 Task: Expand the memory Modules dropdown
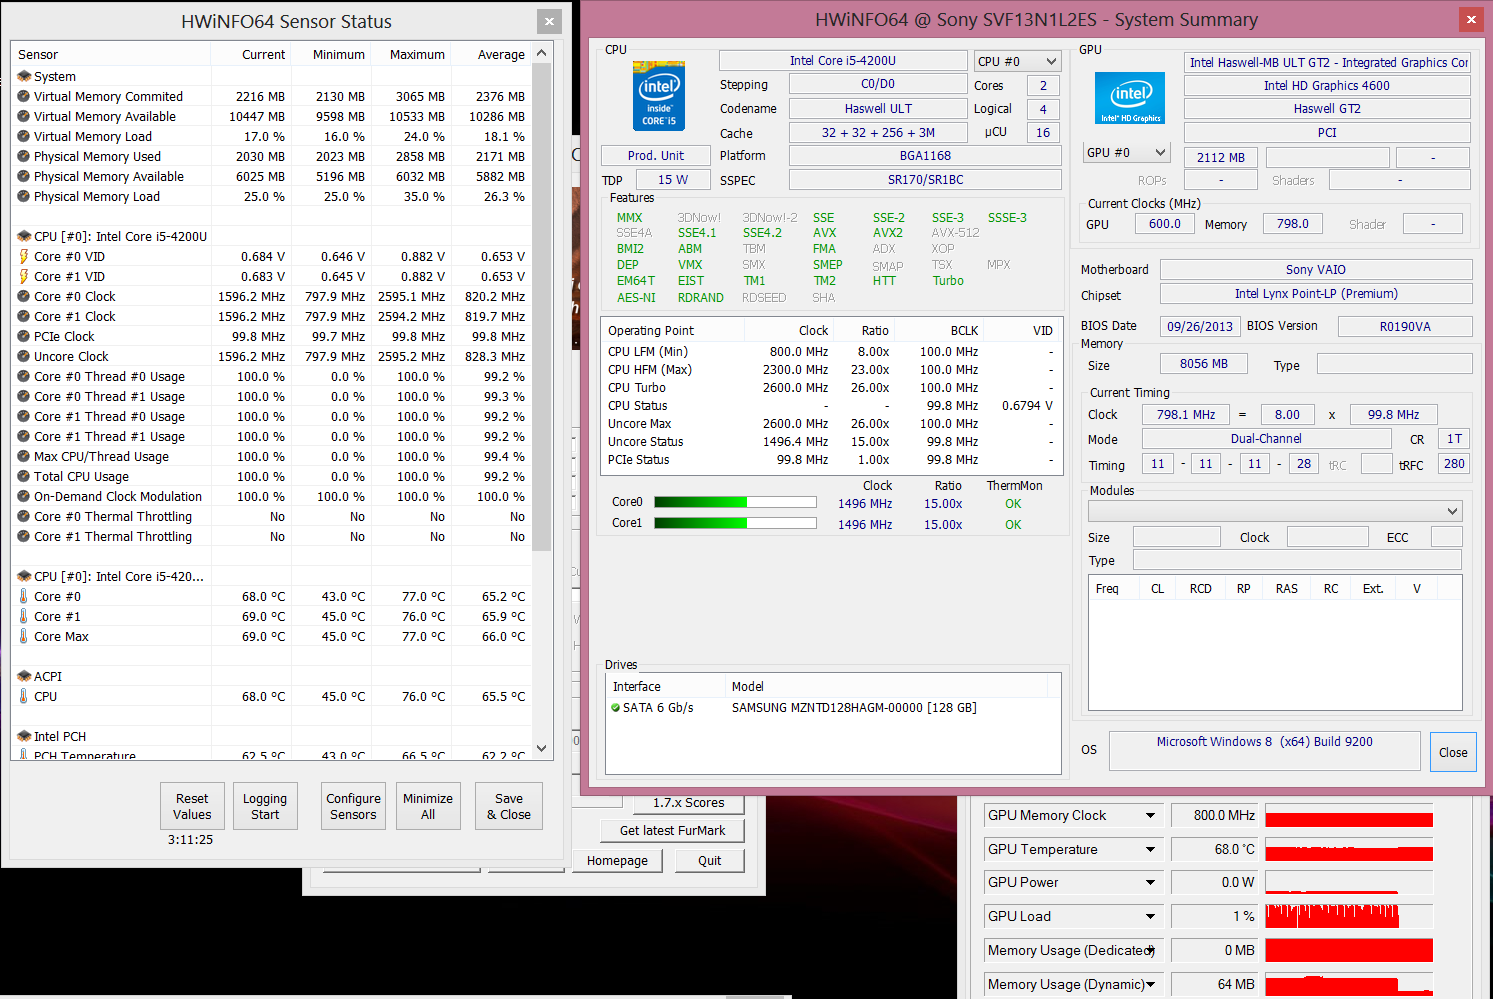click(x=1275, y=511)
